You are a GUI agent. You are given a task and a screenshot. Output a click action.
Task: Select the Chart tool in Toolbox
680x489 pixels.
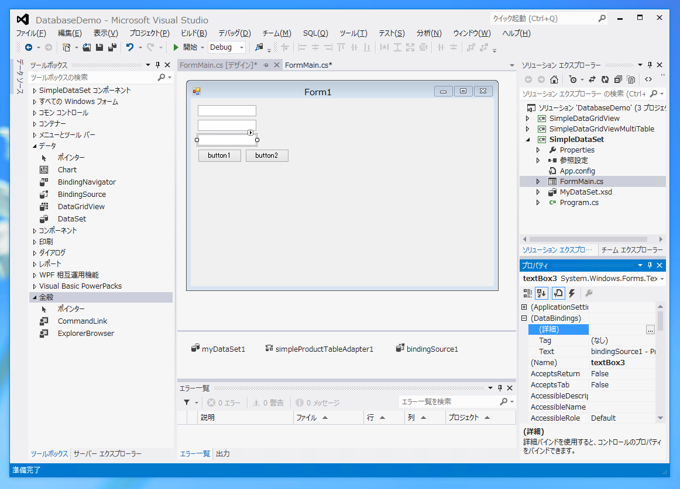67,170
